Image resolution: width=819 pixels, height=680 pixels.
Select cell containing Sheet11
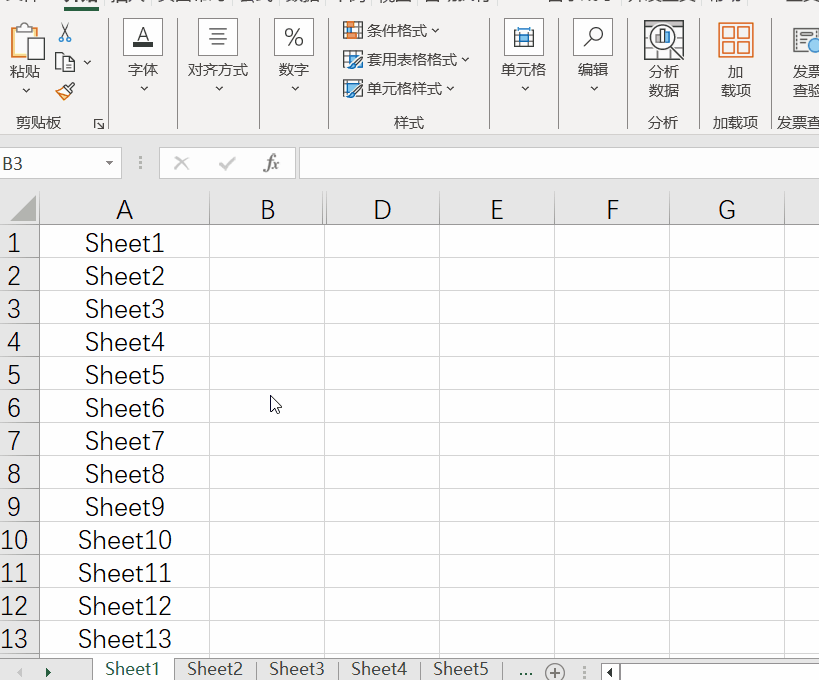(x=124, y=572)
